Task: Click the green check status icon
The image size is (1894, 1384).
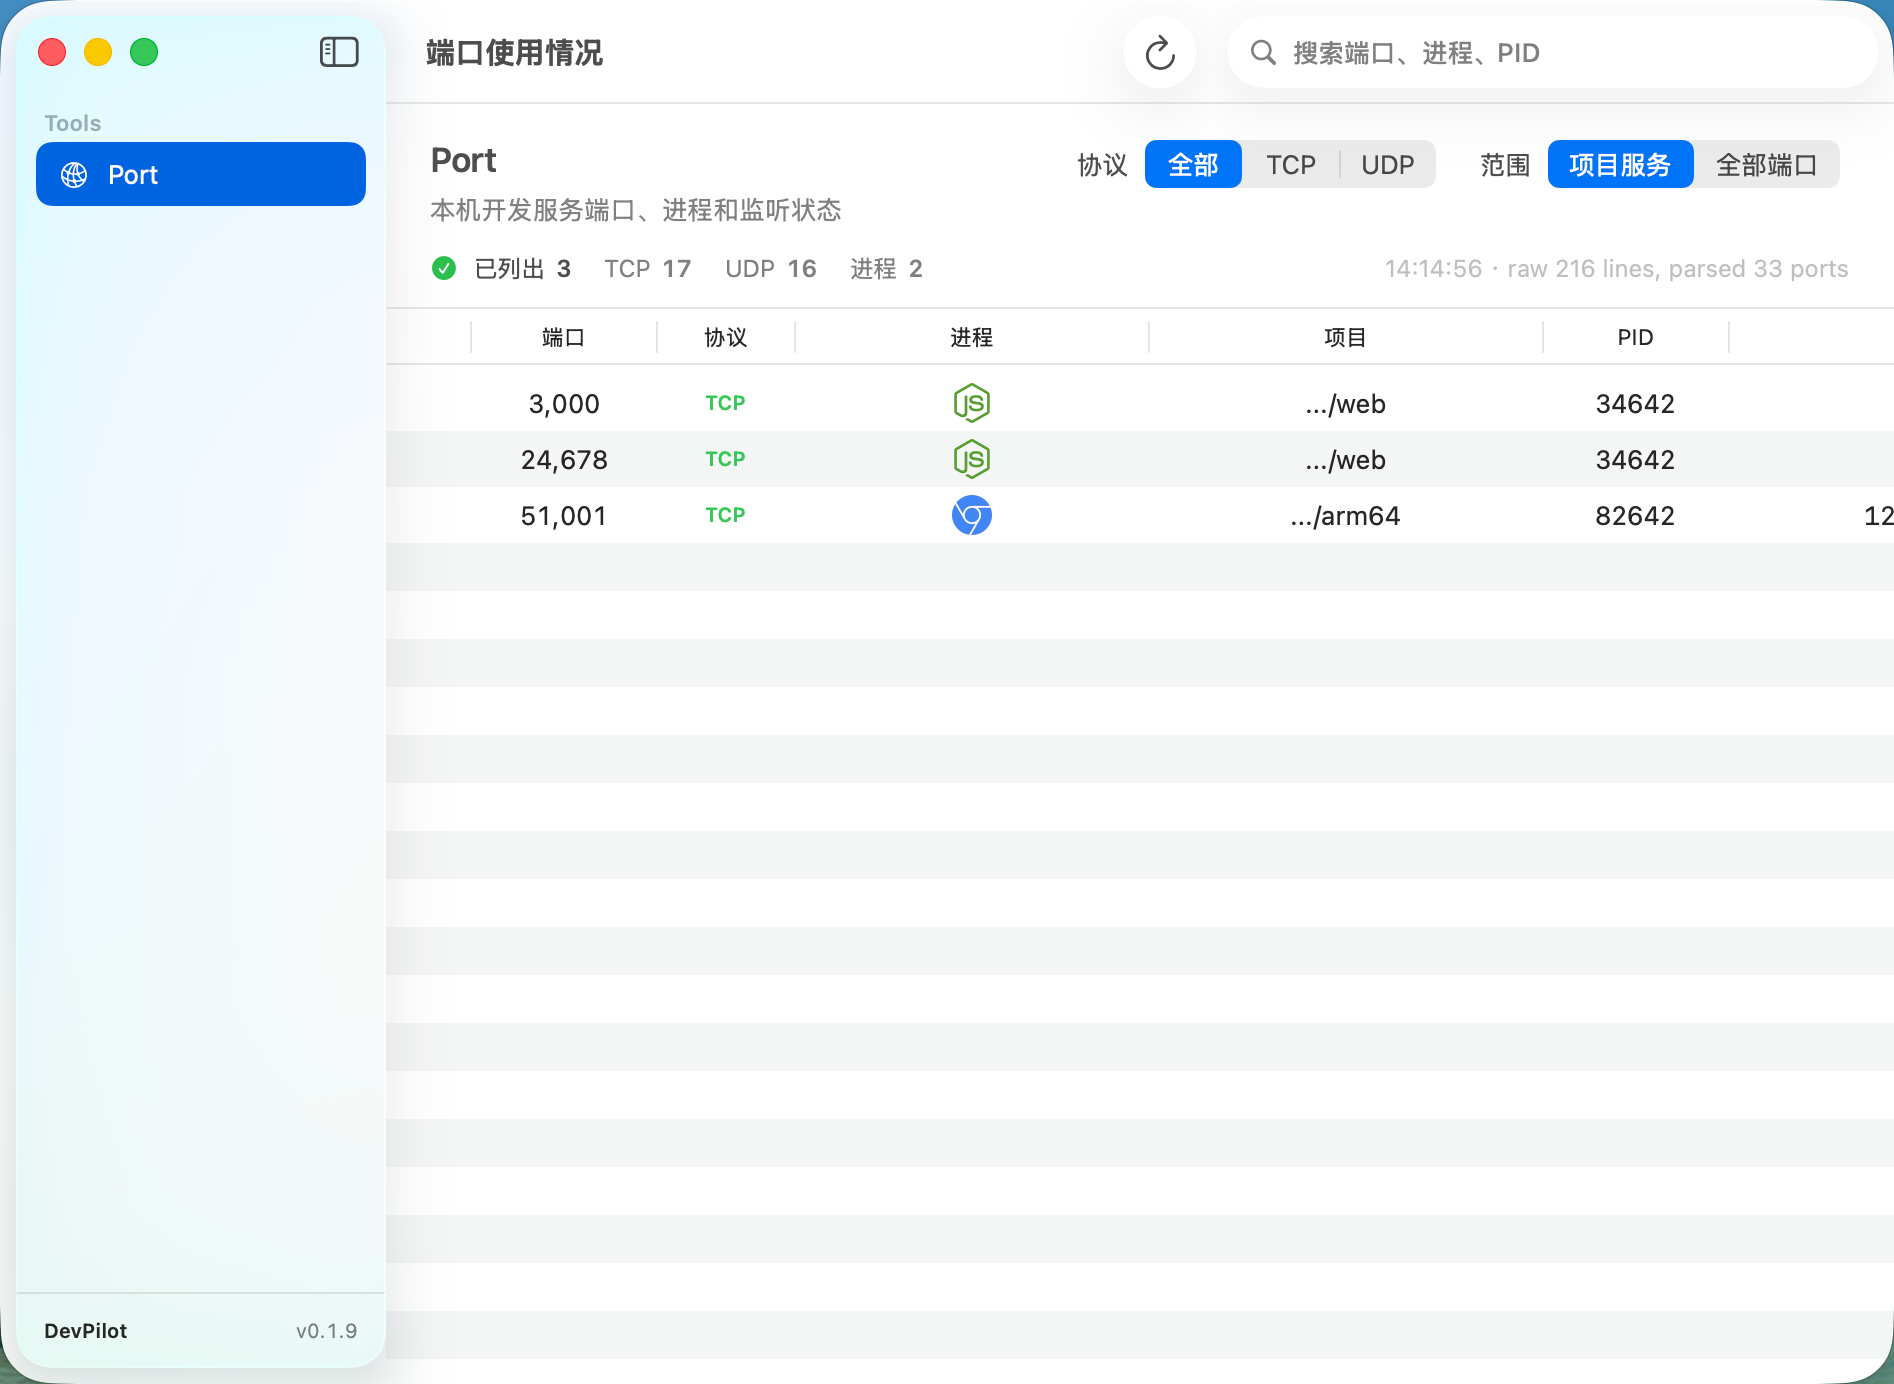Action: coord(444,268)
